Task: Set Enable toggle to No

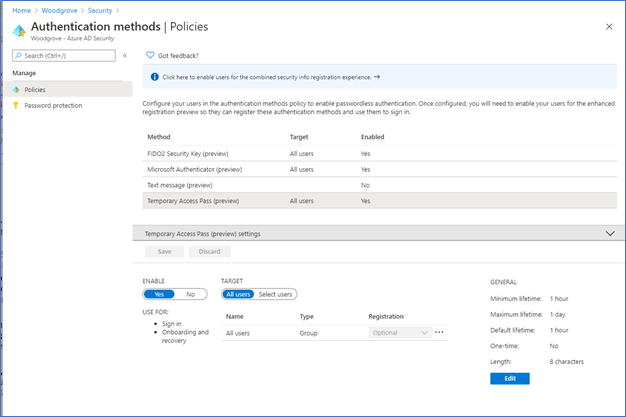Action: 190,294
